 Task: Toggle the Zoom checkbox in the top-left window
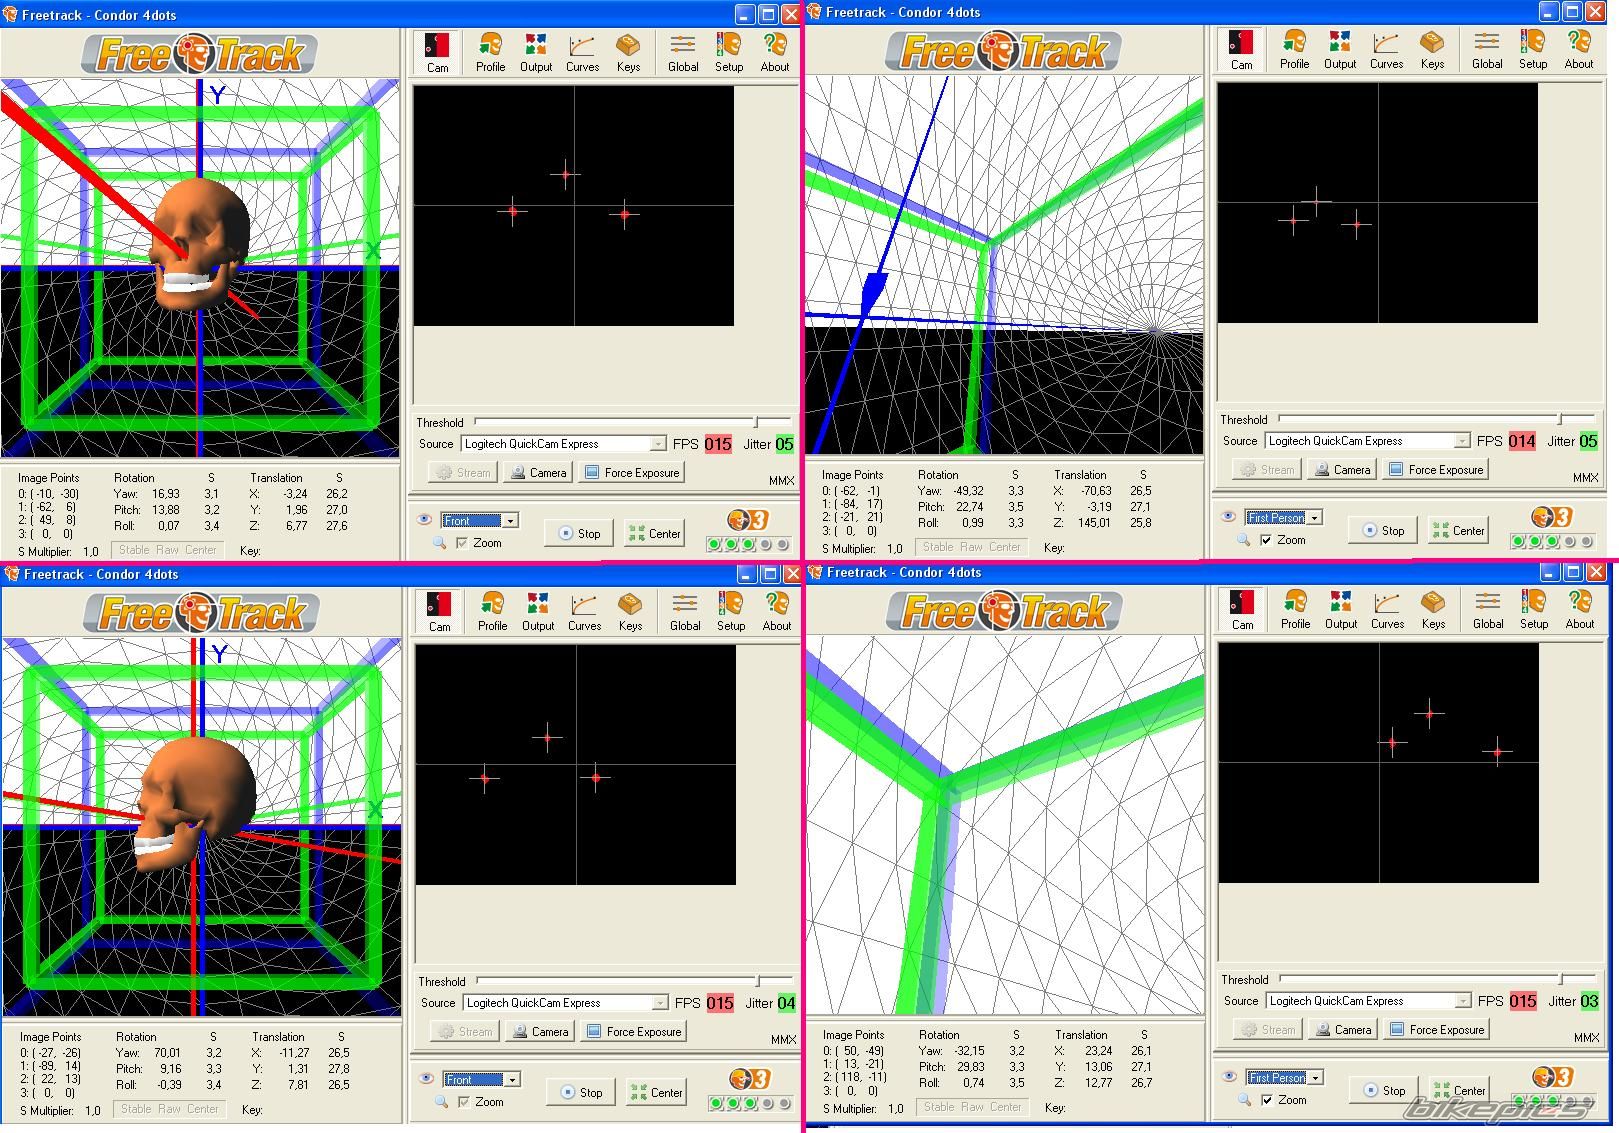tap(462, 543)
